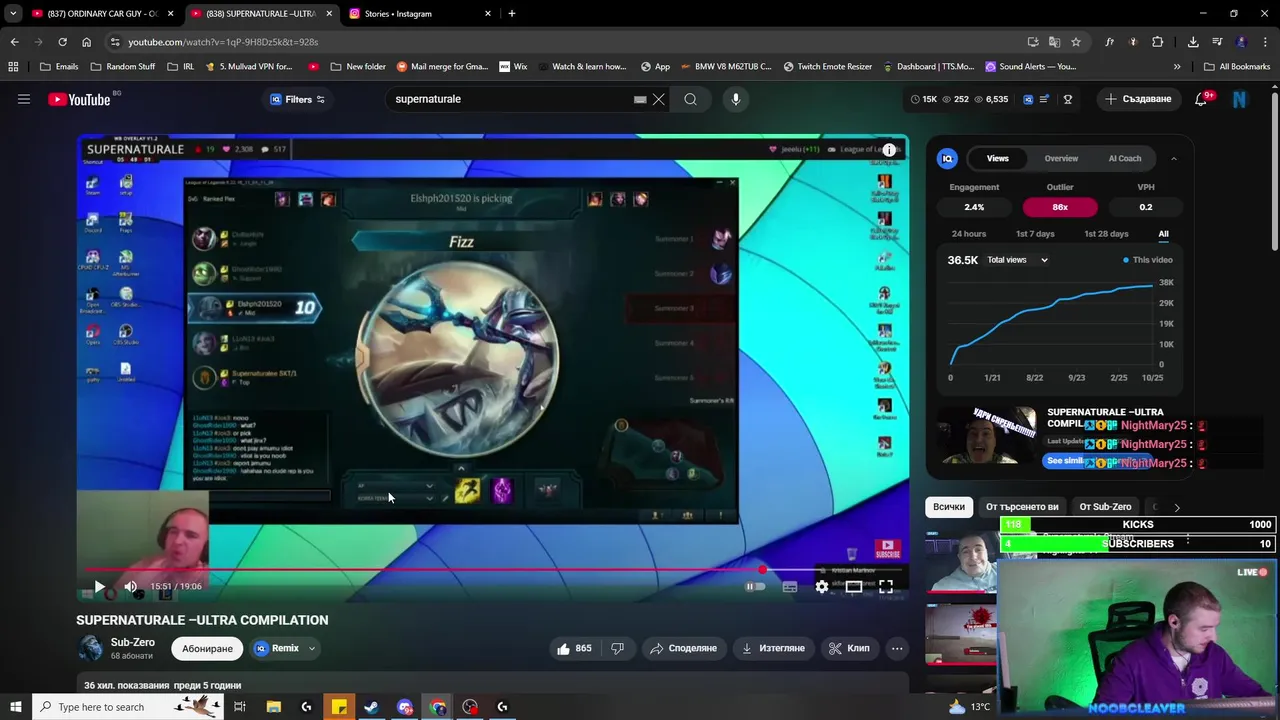The height and width of the screenshot is (720, 1280).
Task: Click the Outlier 86x badge
Action: coord(1060,207)
